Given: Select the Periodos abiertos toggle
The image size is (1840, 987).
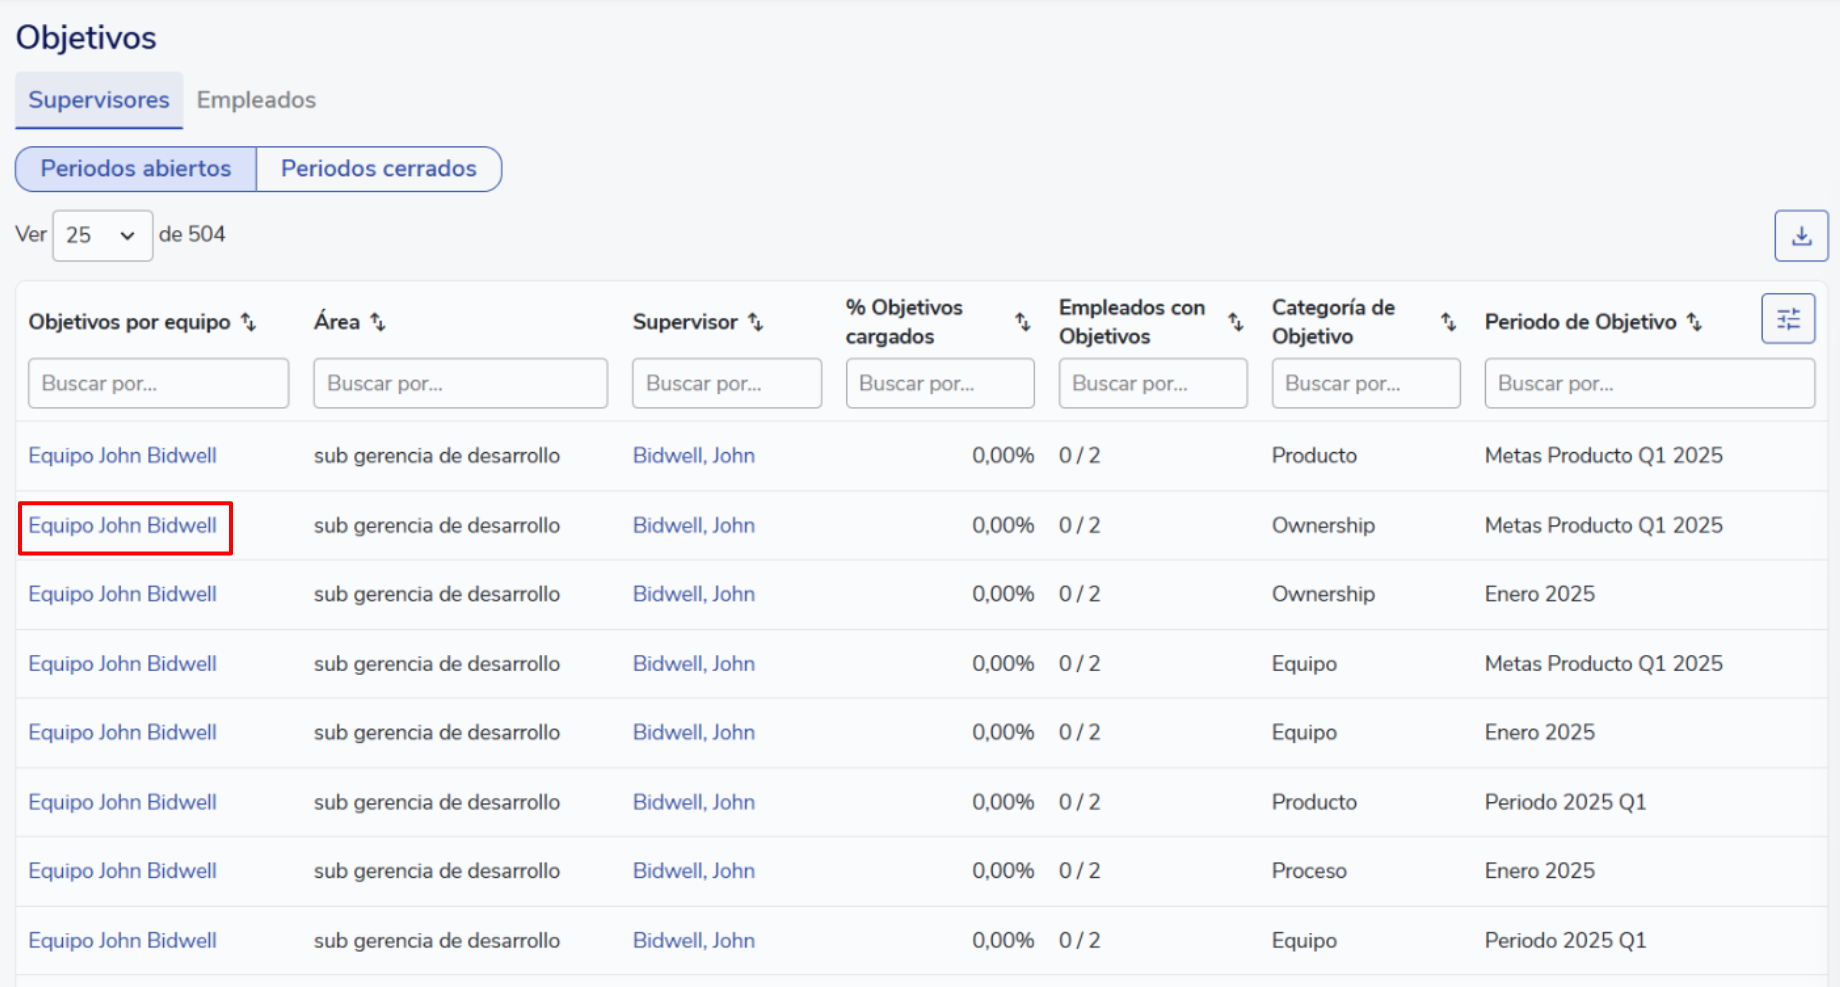Looking at the screenshot, I should [136, 168].
